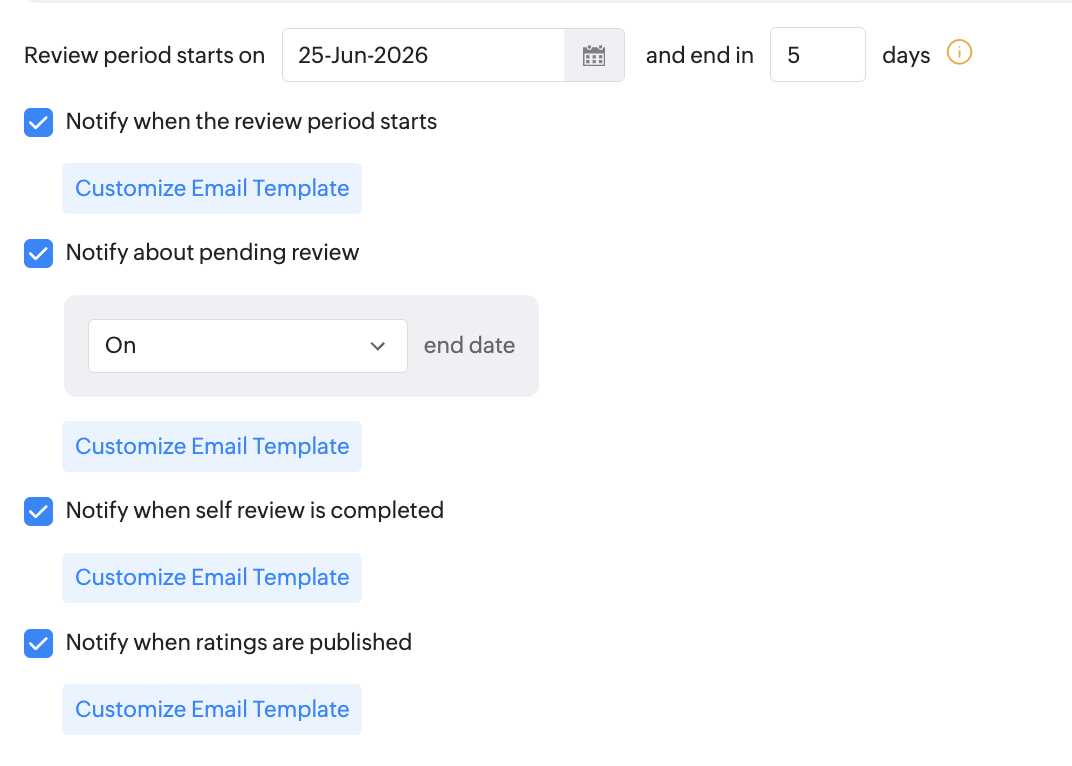Click the 'Review period starts on' label

[x=144, y=56]
